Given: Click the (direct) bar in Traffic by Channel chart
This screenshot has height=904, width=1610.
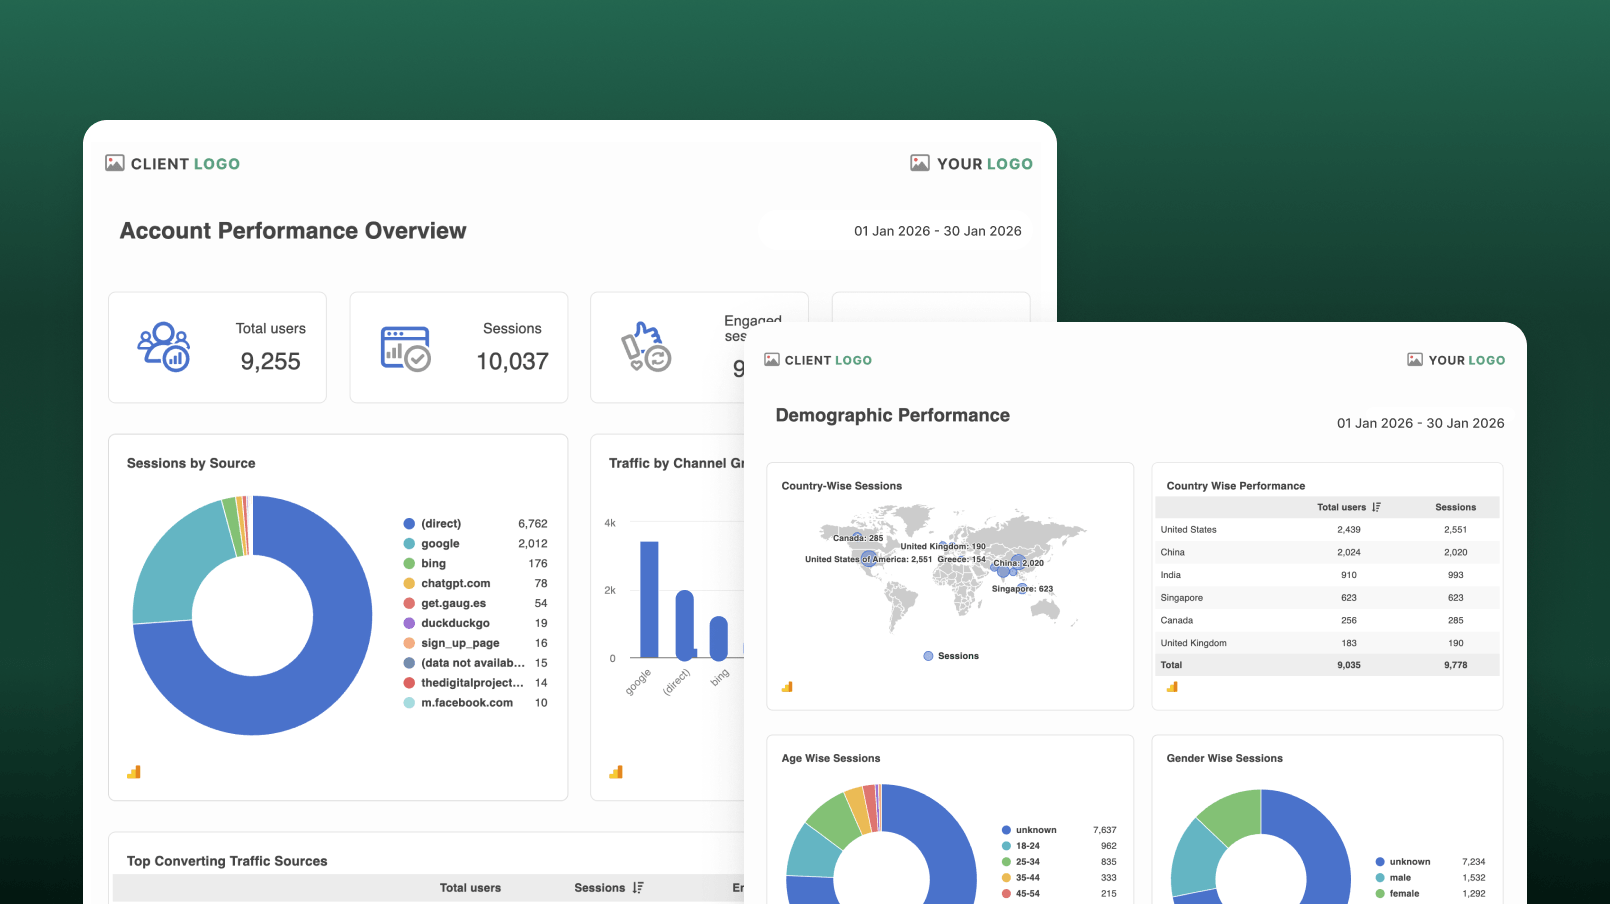Looking at the screenshot, I should 685,625.
